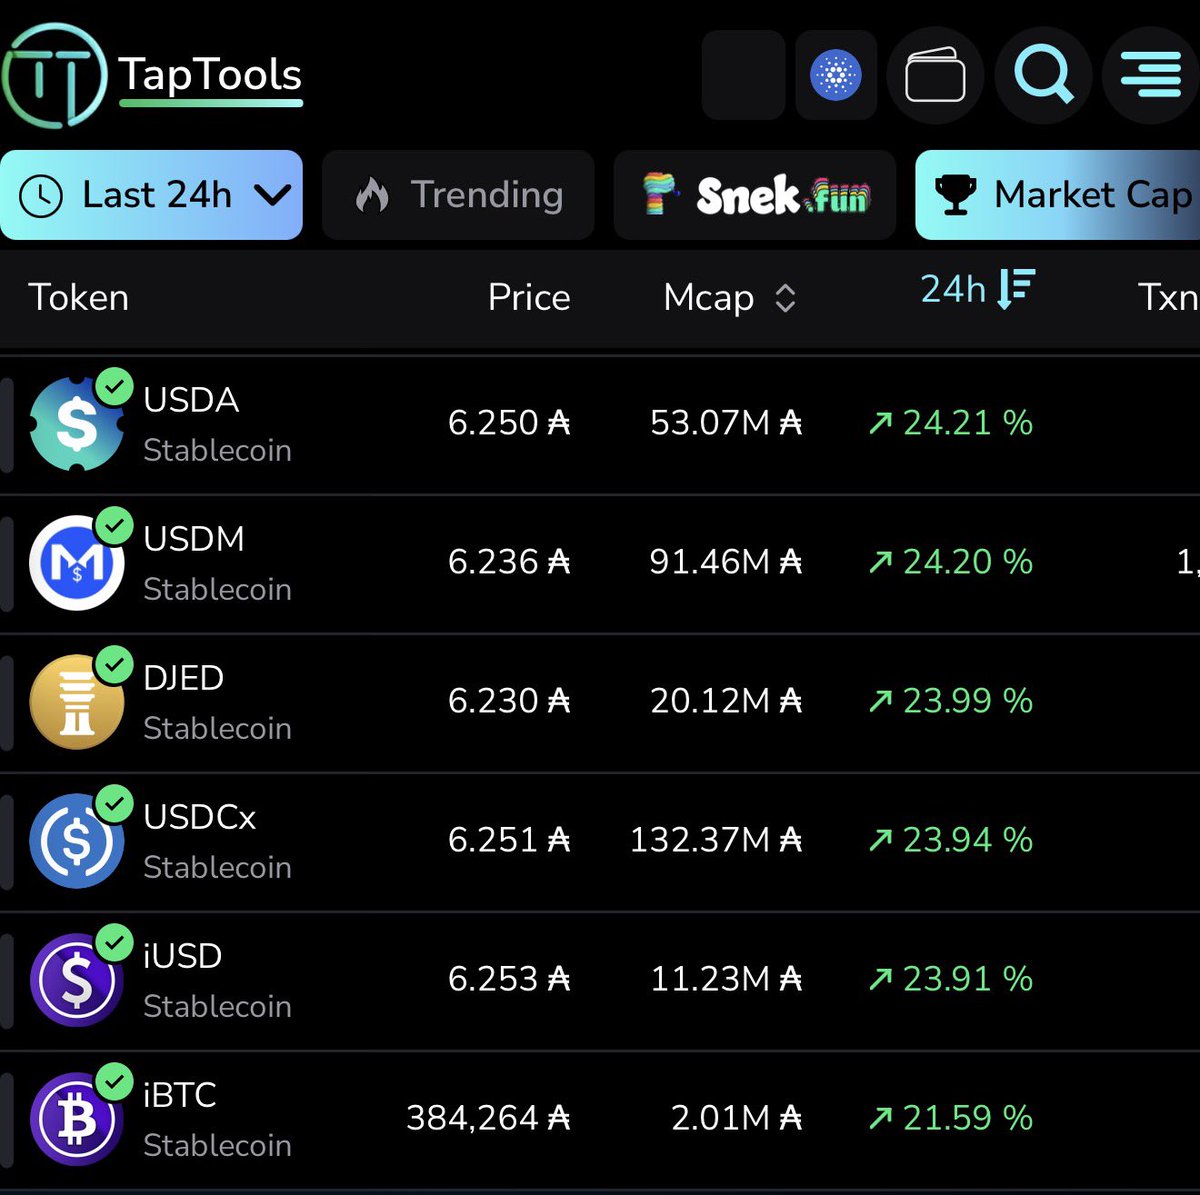The width and height of the screenshot is (1200, 1195).
Task: Click the verified badge on iBTC
Action: coord(115,1081)
